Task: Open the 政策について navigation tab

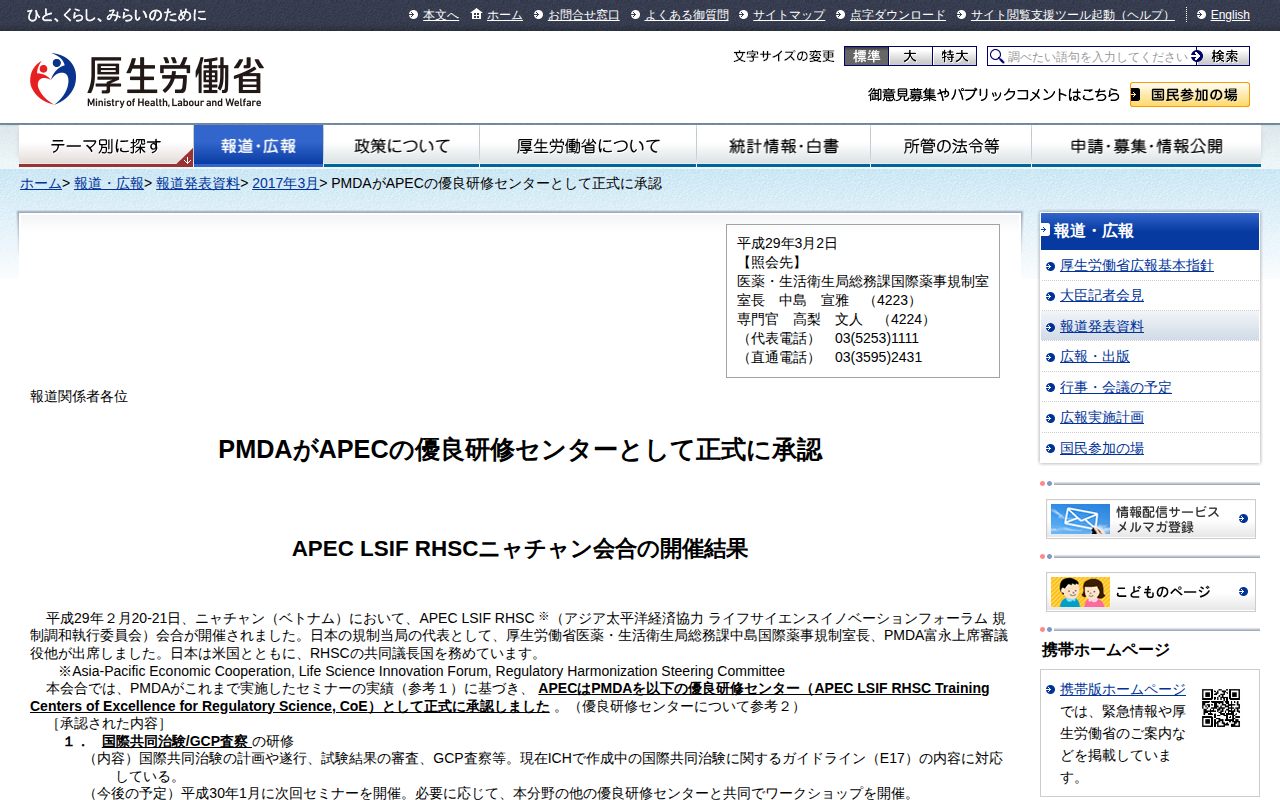Action: point(402,146)
